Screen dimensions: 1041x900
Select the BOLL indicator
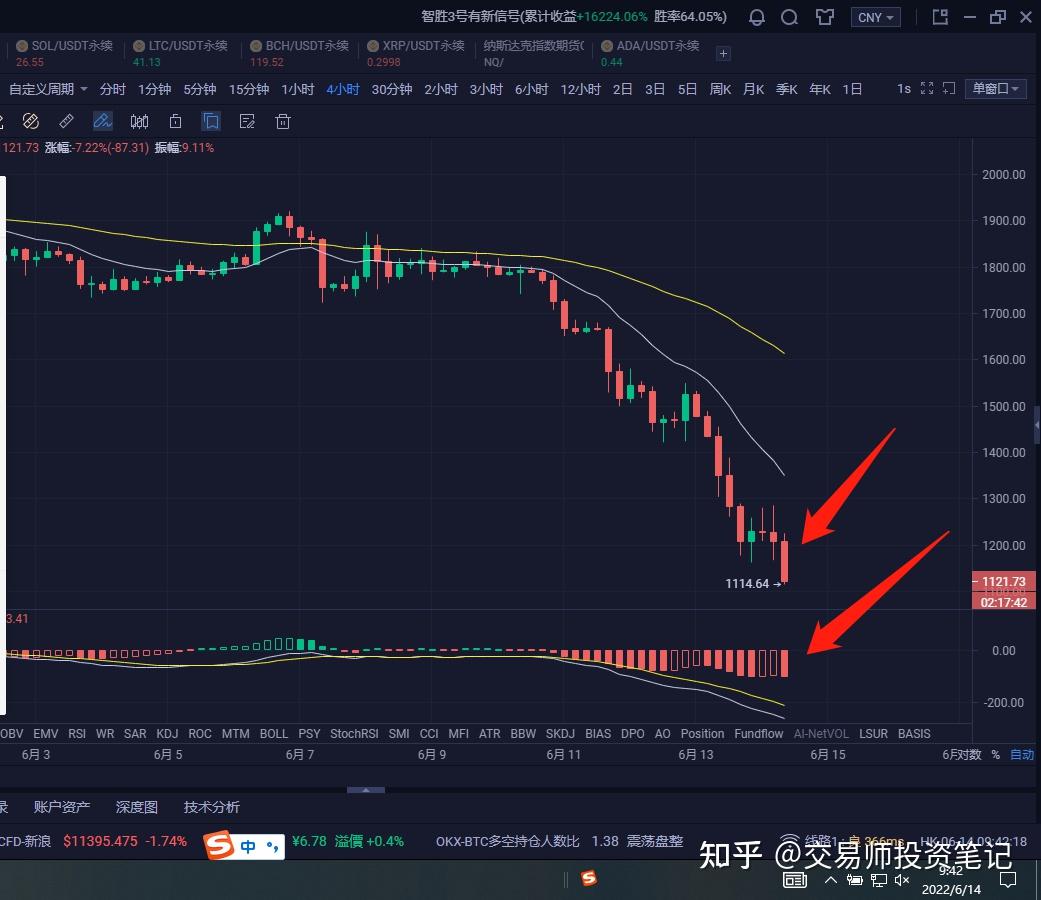[274, 734]
